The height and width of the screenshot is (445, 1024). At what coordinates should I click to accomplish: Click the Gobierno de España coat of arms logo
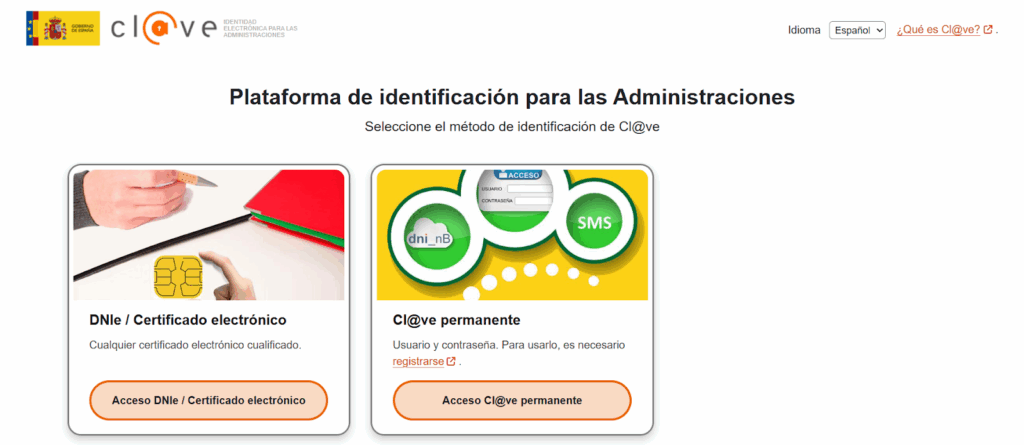63,28
